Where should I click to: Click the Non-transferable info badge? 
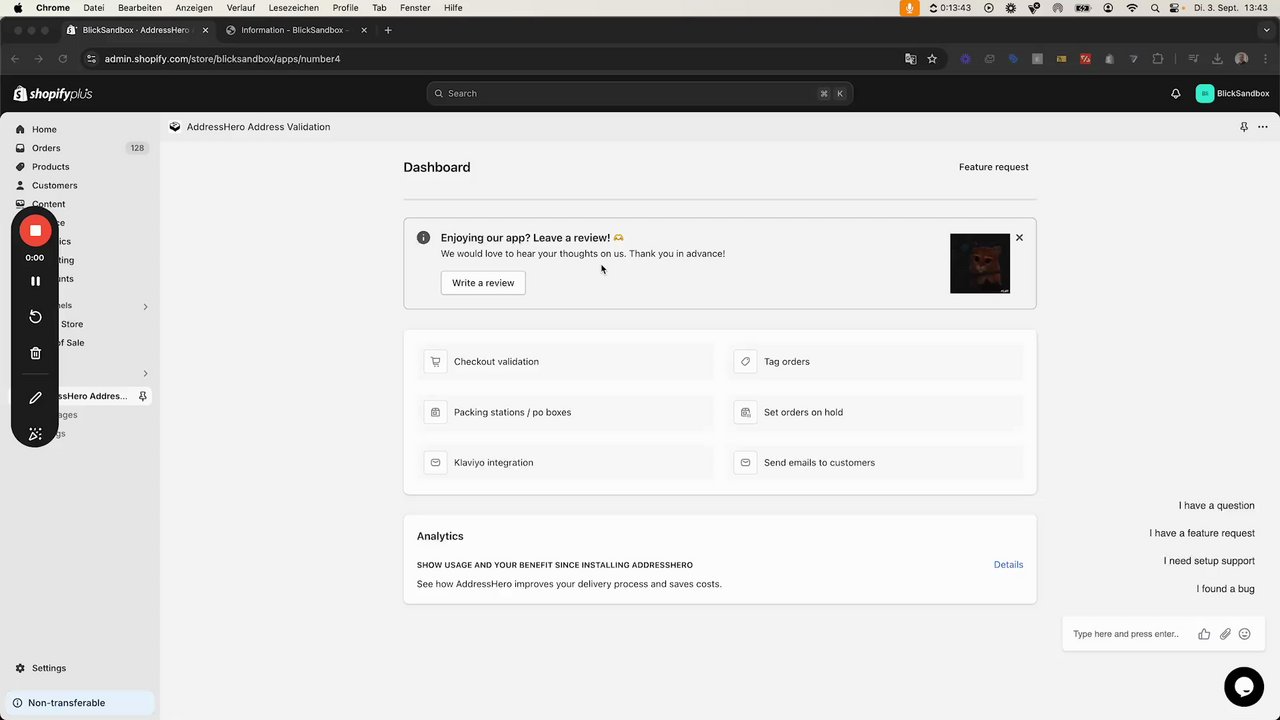click(x=80, y=703)
